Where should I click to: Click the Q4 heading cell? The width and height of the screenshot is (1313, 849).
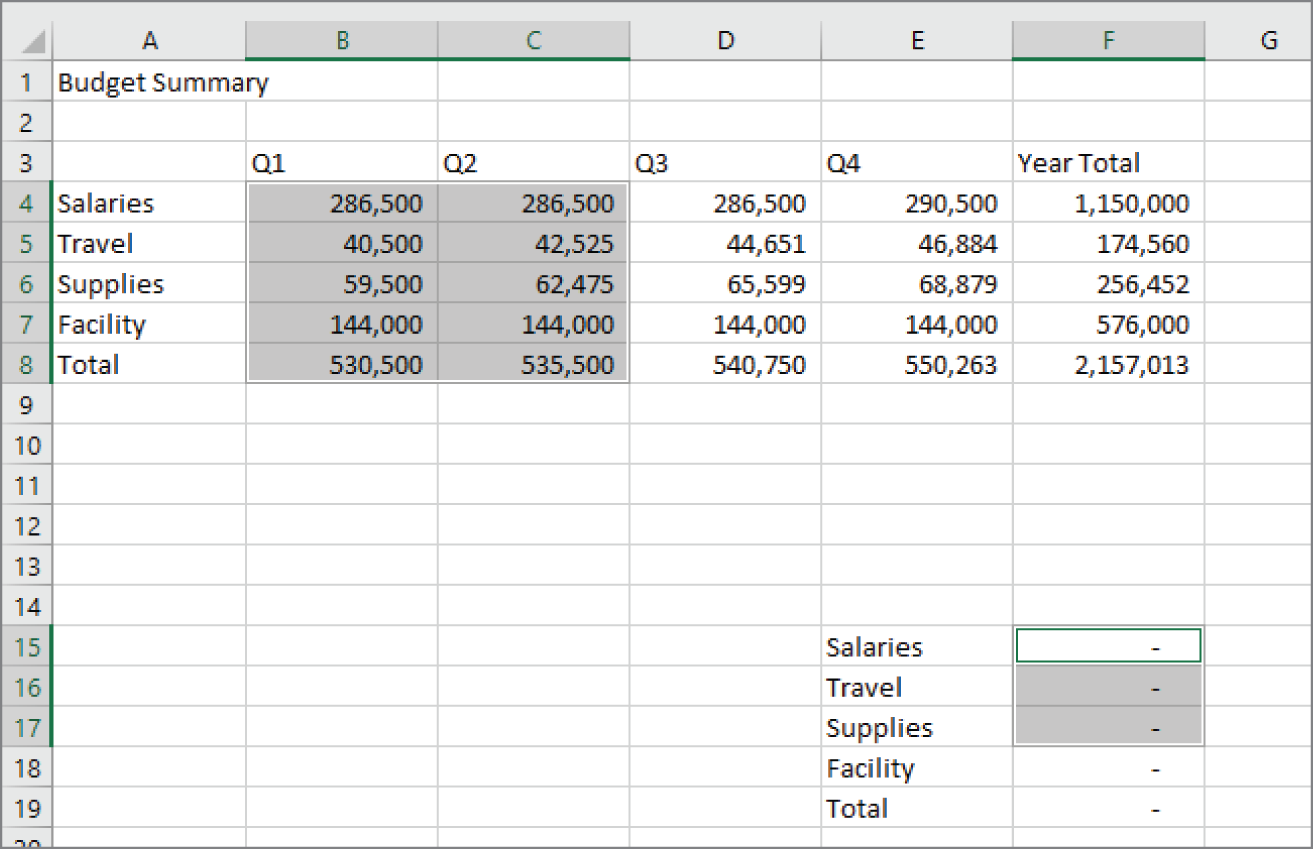(x=917, y=163)
